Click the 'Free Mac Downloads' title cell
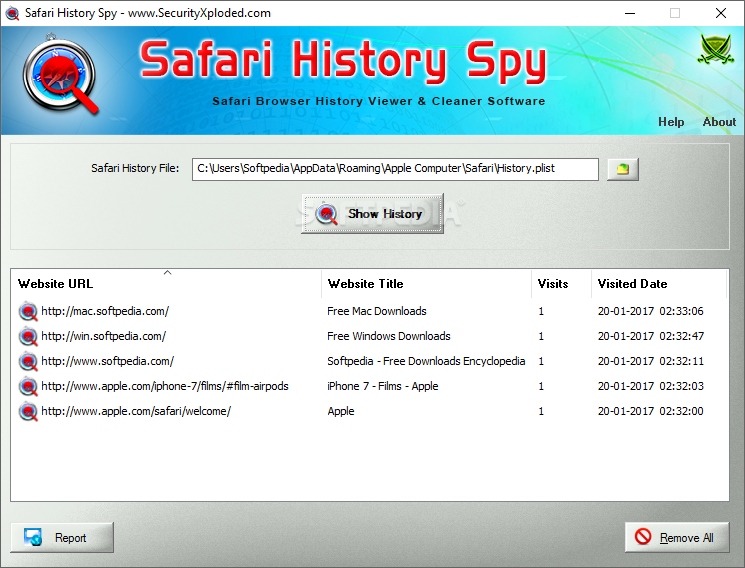745x568 pixels. (377, 311)
